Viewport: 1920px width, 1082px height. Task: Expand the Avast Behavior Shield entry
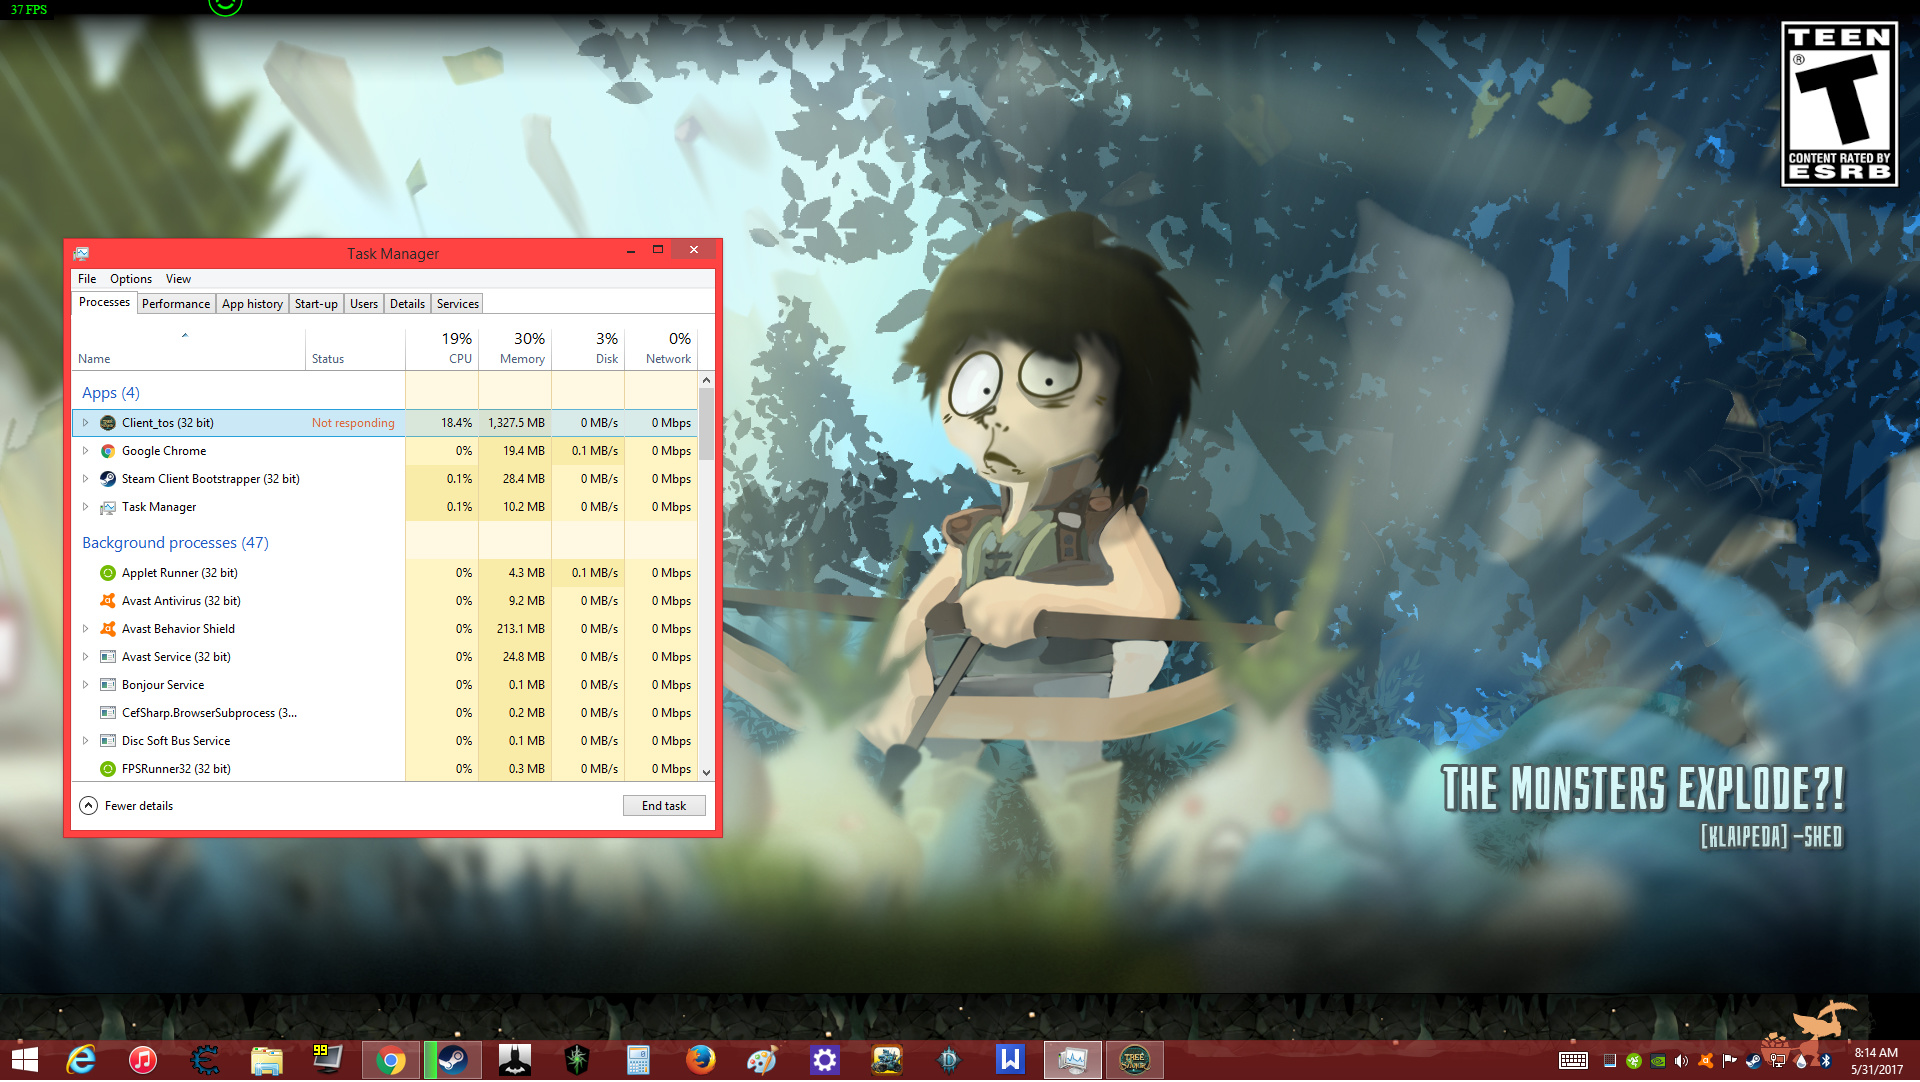(86, 629)
